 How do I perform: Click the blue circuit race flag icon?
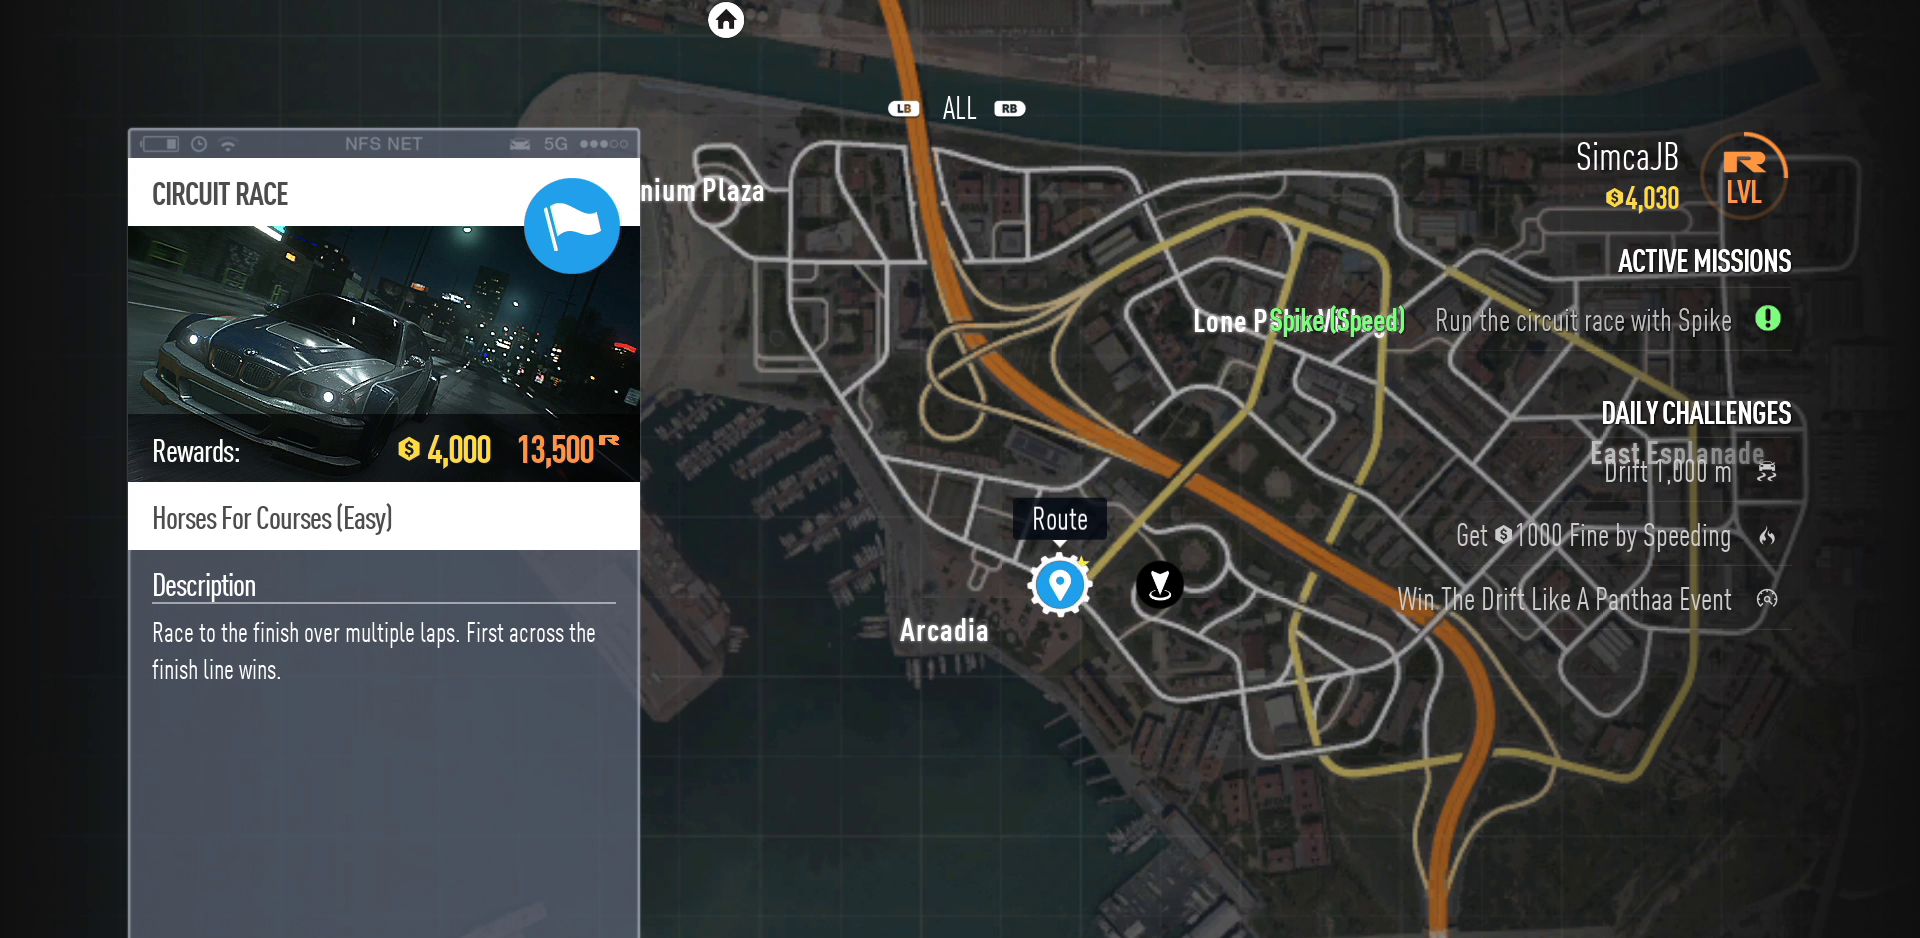point(572,226)
